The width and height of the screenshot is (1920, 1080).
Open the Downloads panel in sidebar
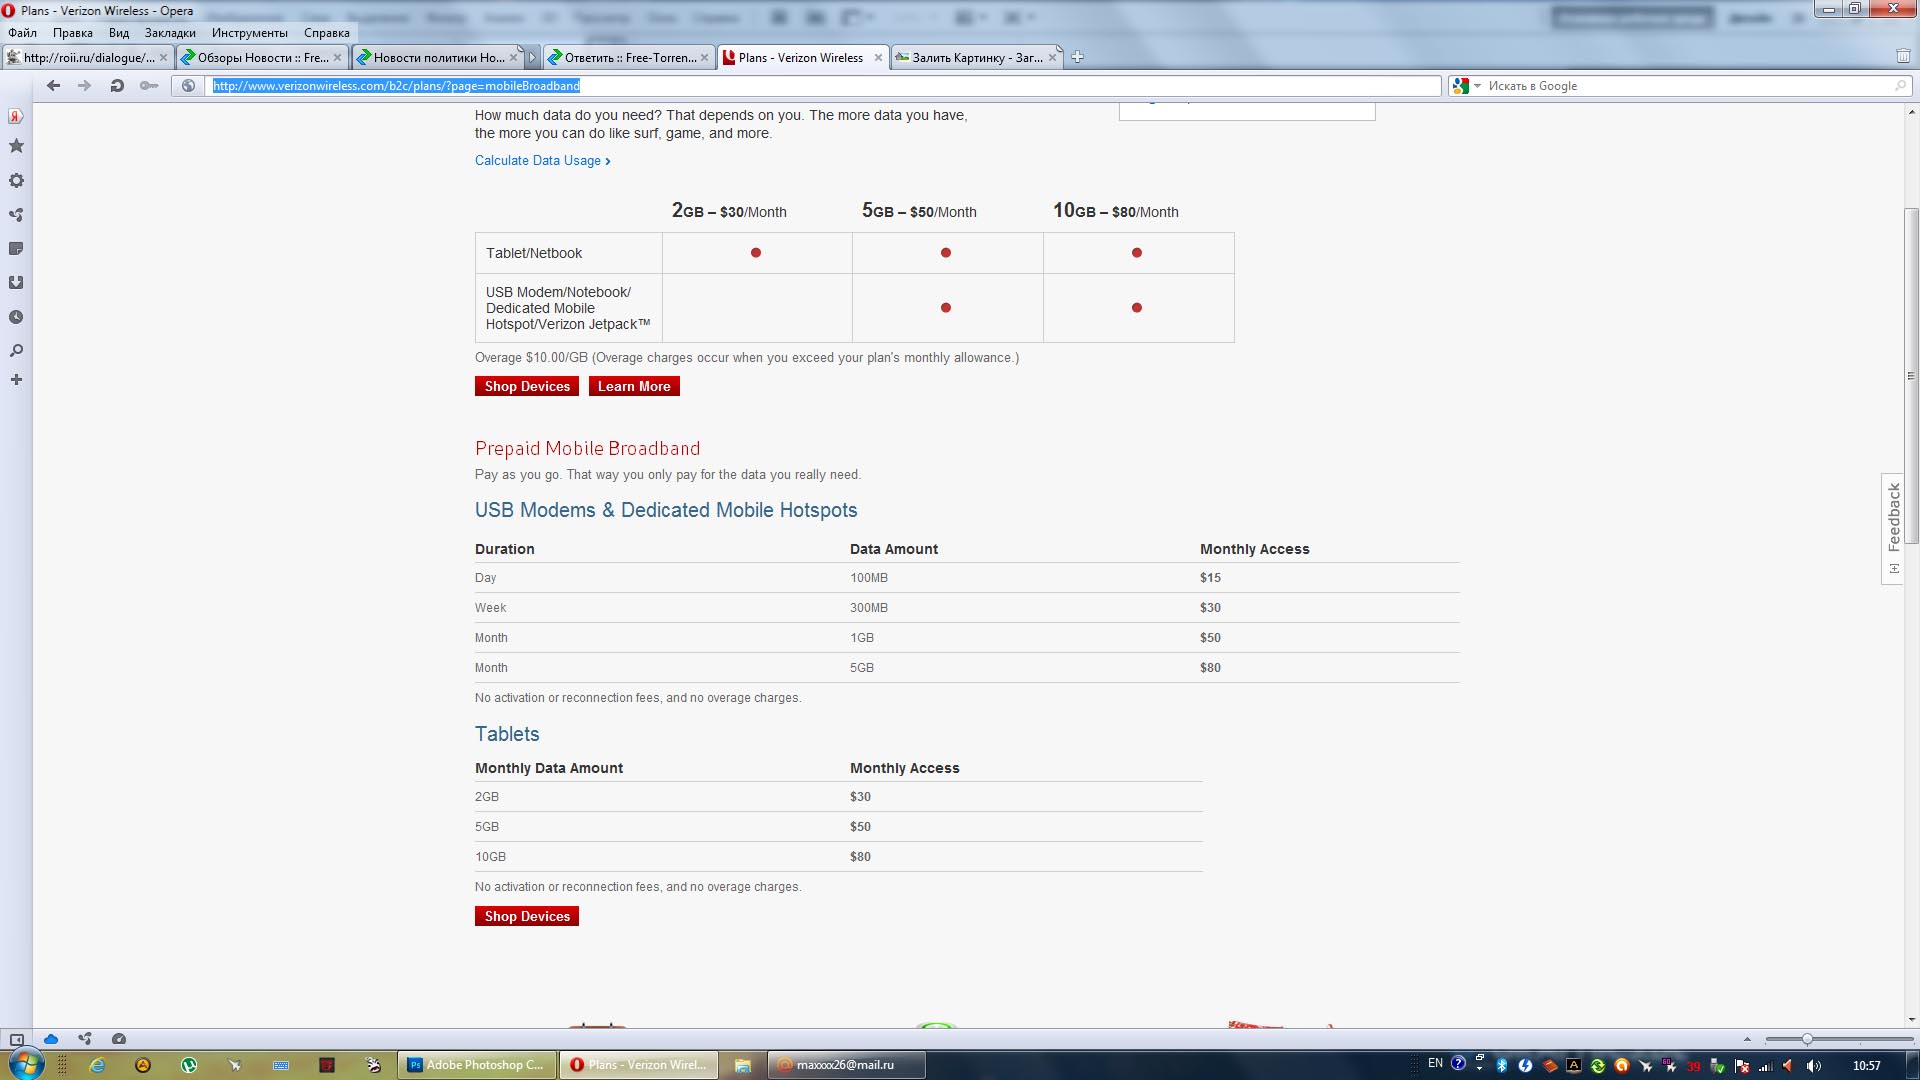click(x=16, y=283)
